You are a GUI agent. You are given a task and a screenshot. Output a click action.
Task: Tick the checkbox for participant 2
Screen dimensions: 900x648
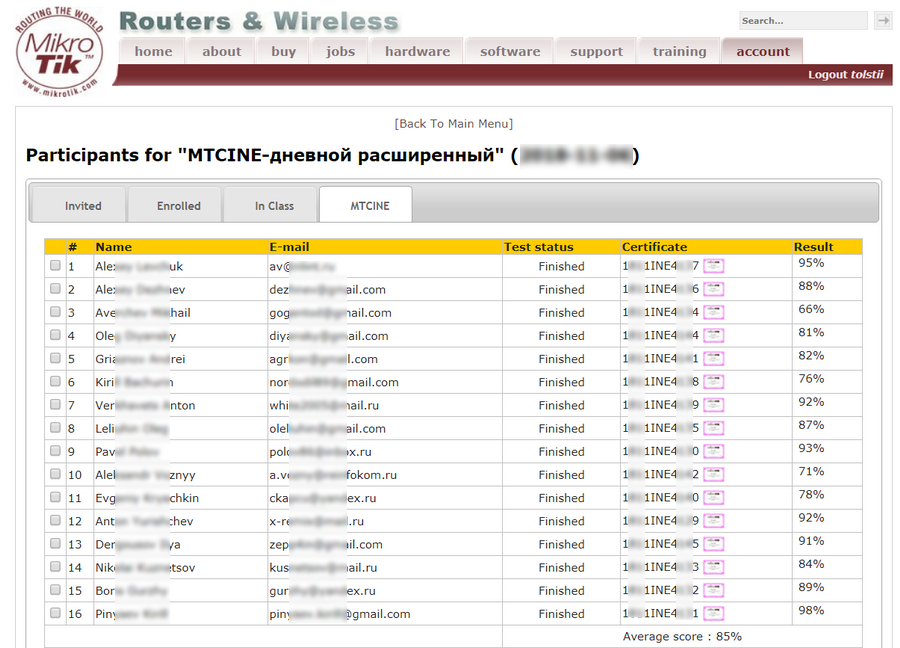(x=55, y=289)
